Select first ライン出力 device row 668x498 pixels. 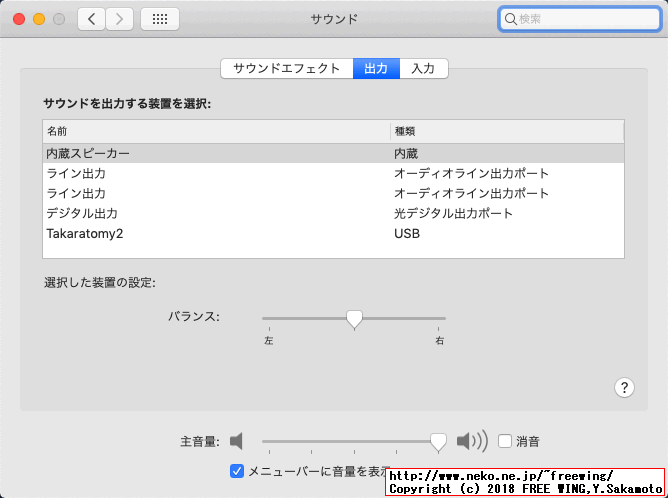coord(334,173)
